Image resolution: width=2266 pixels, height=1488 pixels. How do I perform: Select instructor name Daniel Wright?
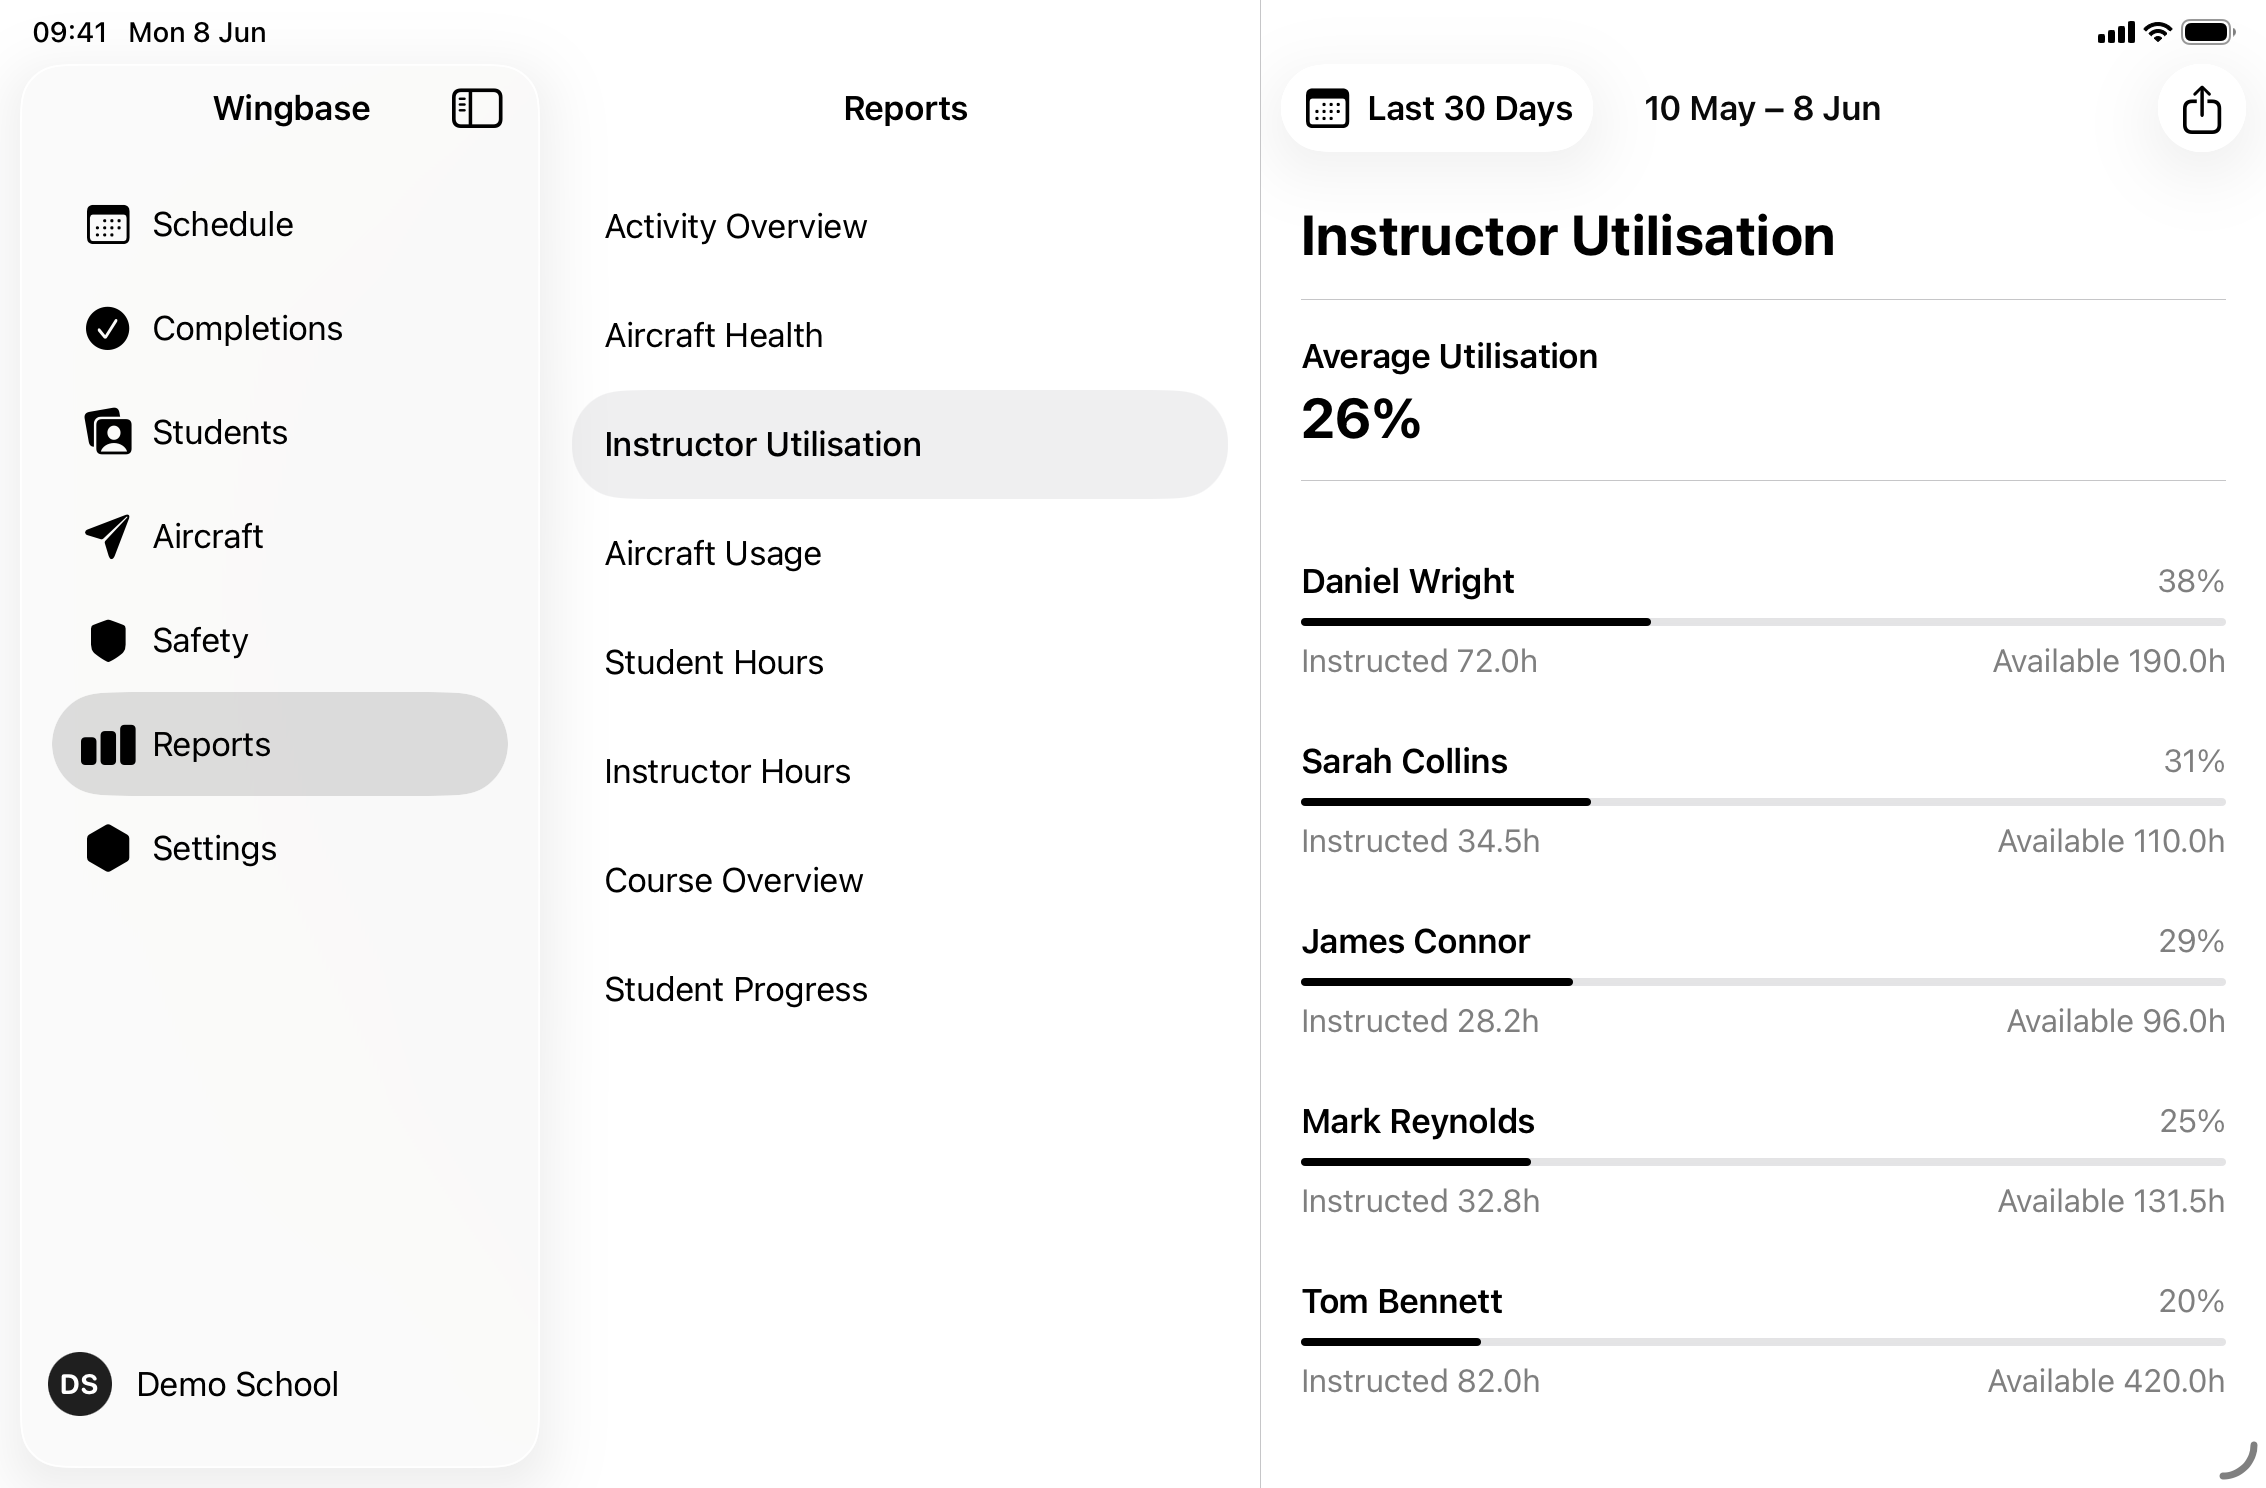point(1408,581)
